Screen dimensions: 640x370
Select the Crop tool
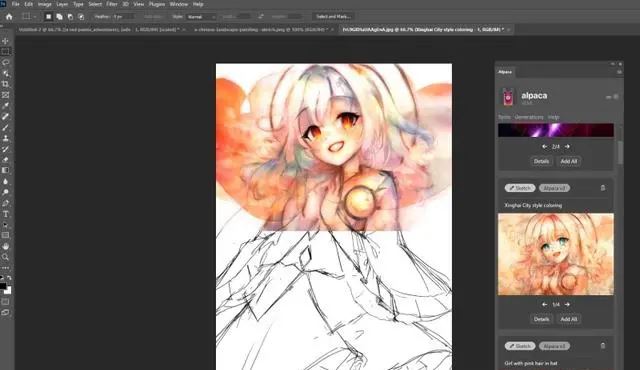click(x=5, y=84)
